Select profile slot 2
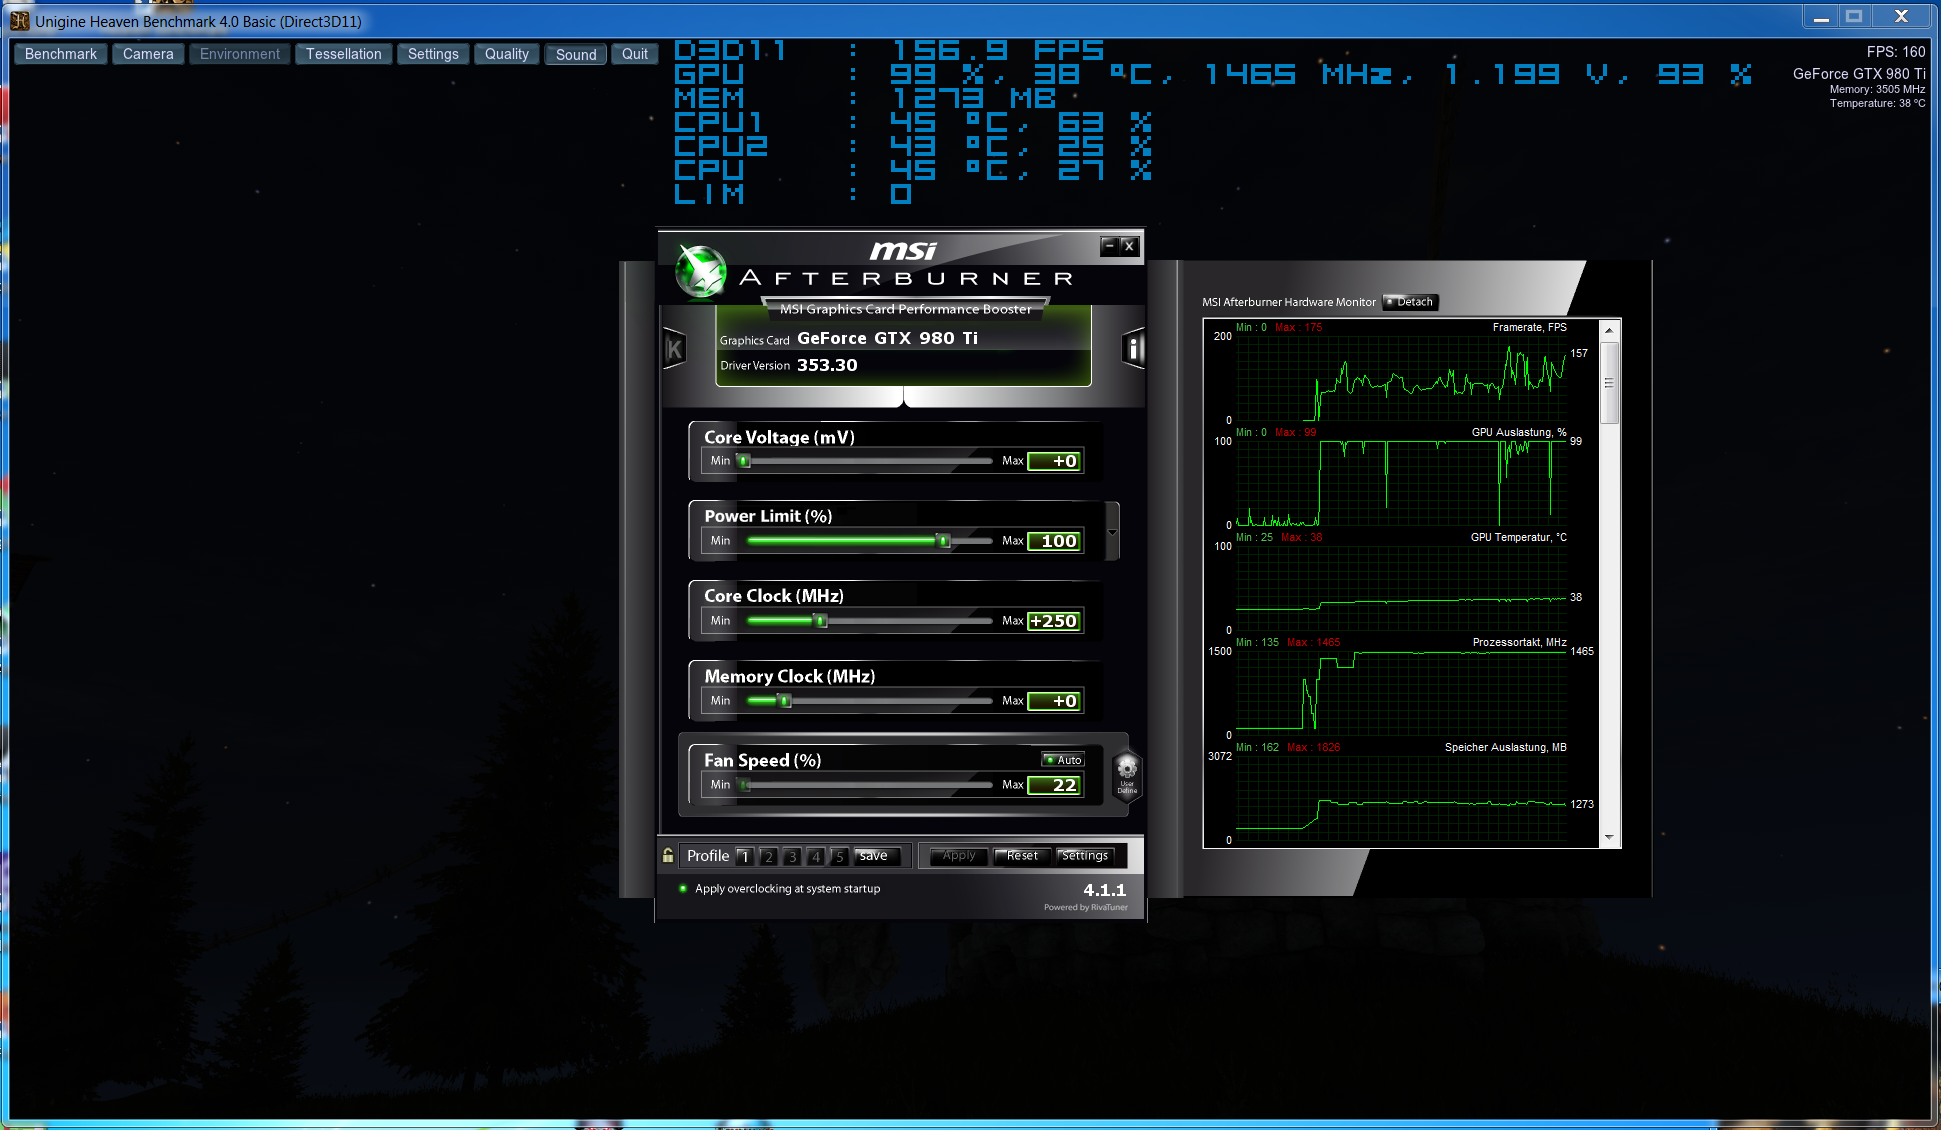The width and height of the screenshot is (1941, 1130). pos(768,857)
